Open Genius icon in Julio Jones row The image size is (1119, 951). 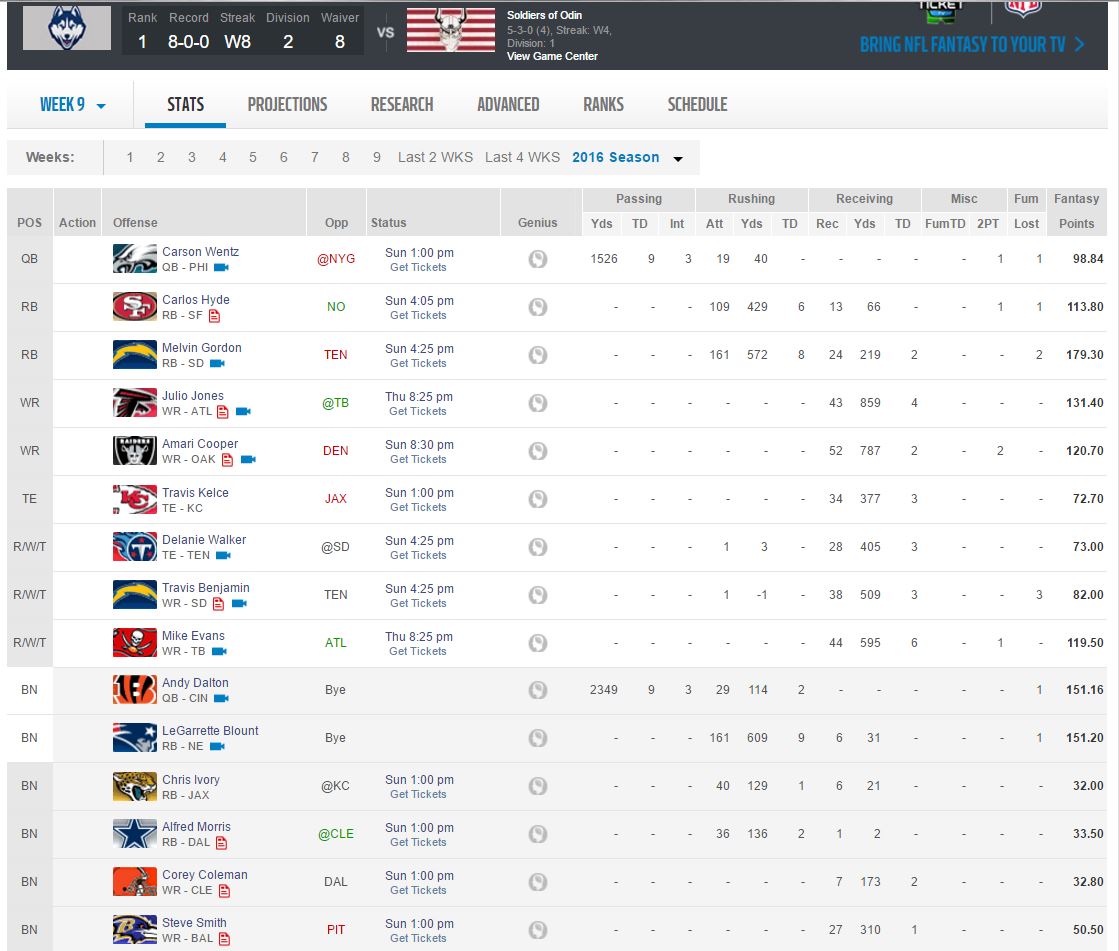pyautogui.click(x=537, y=403)
